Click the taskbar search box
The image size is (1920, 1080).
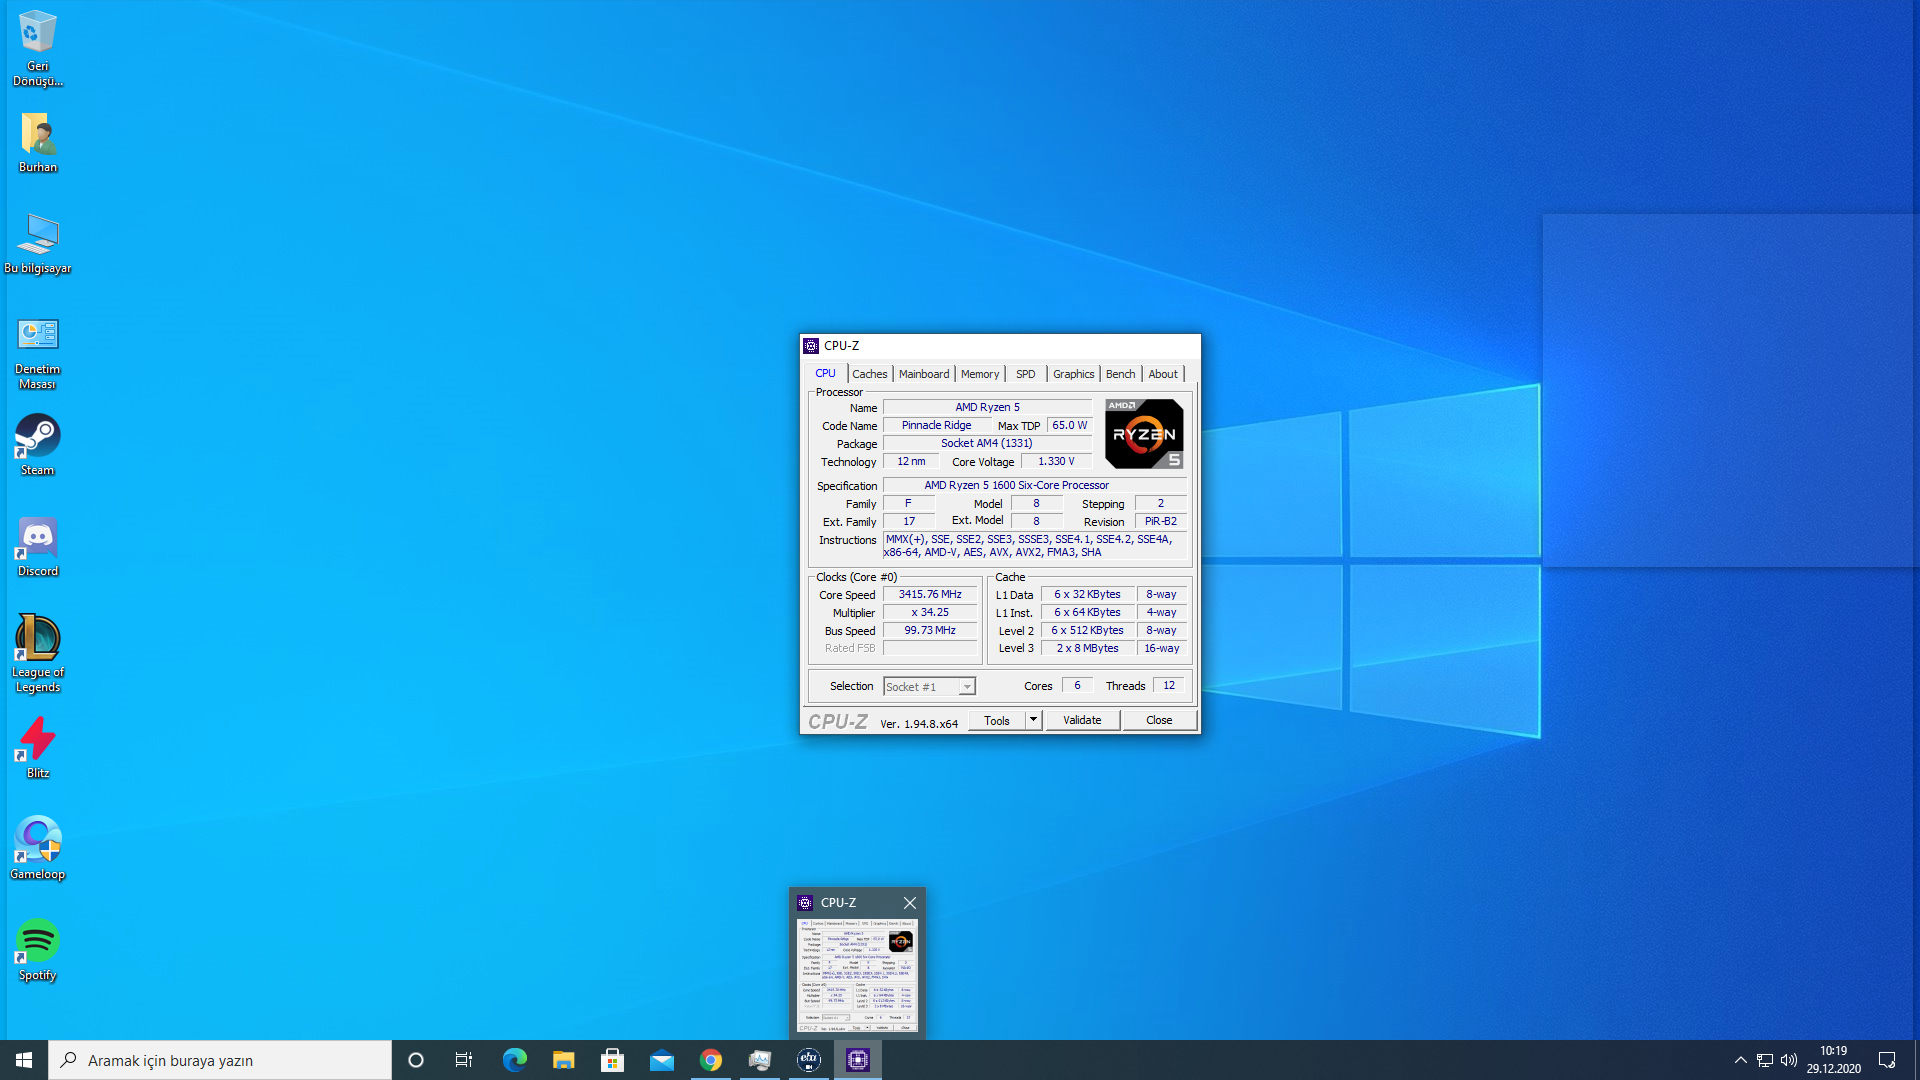220,1060
